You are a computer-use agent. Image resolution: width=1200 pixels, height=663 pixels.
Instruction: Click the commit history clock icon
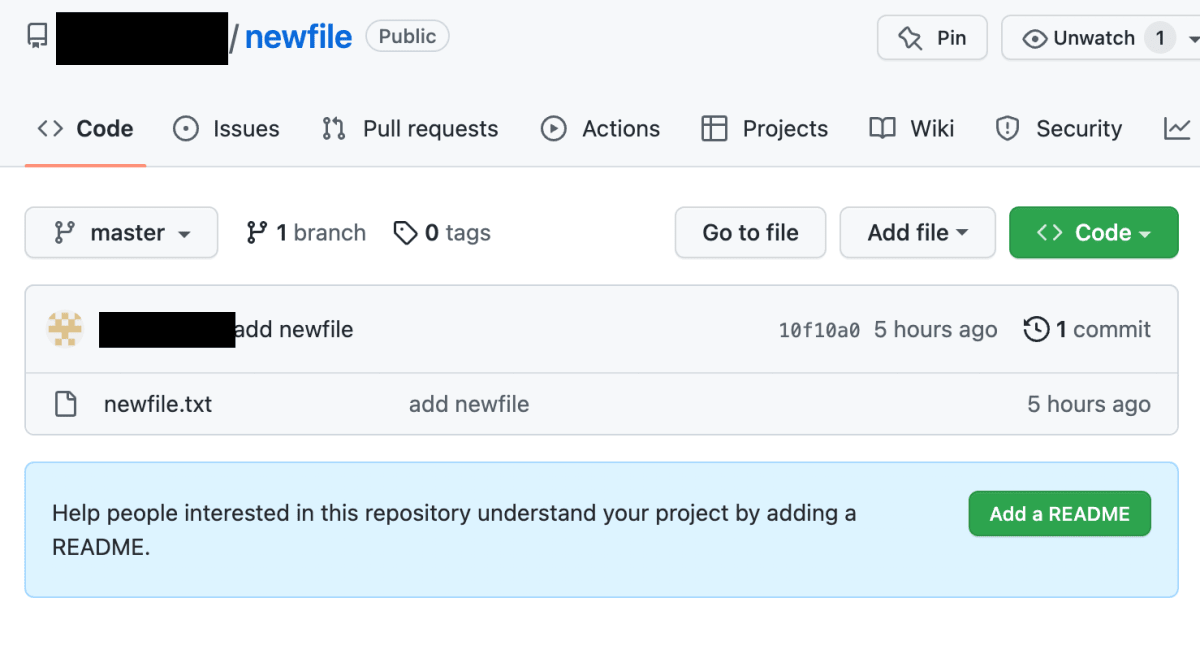pos(1037,329)
